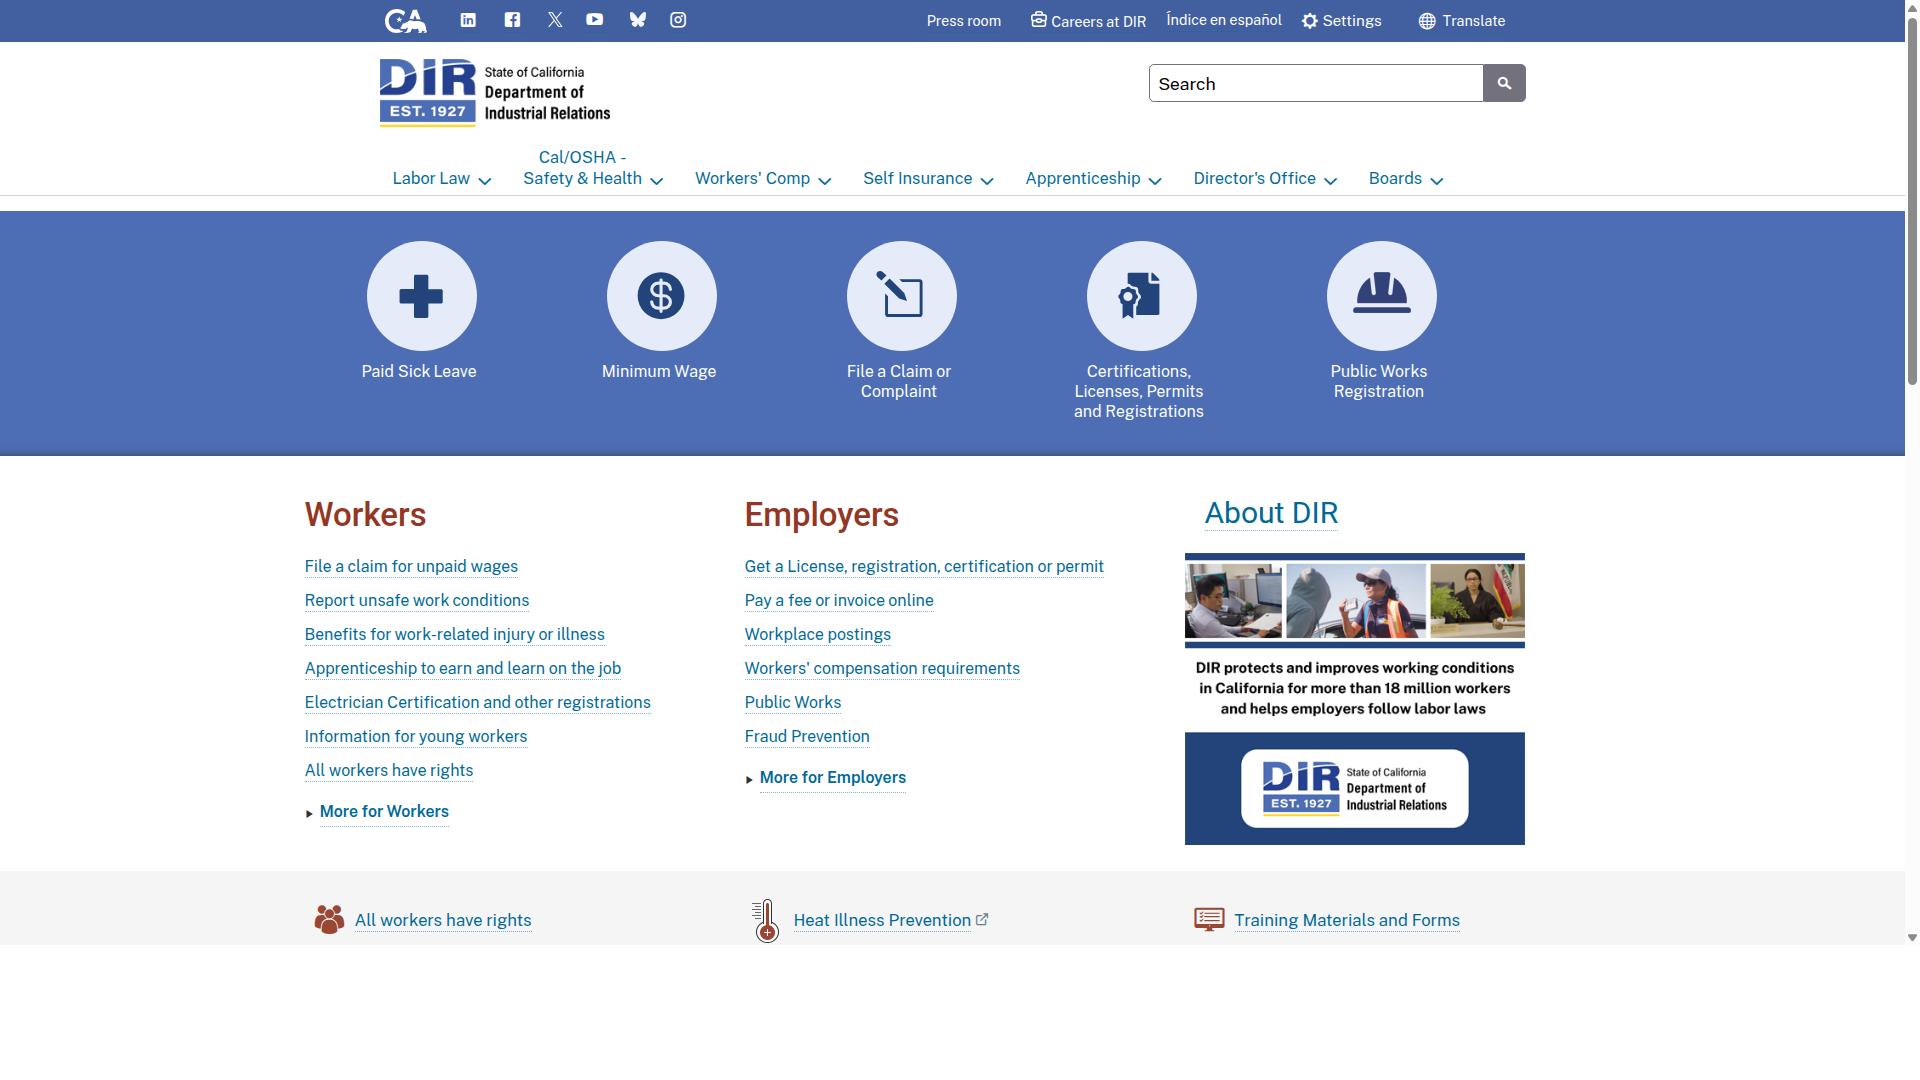
Task: Click the About DIR photo banner
Action: pos(1355,699)
